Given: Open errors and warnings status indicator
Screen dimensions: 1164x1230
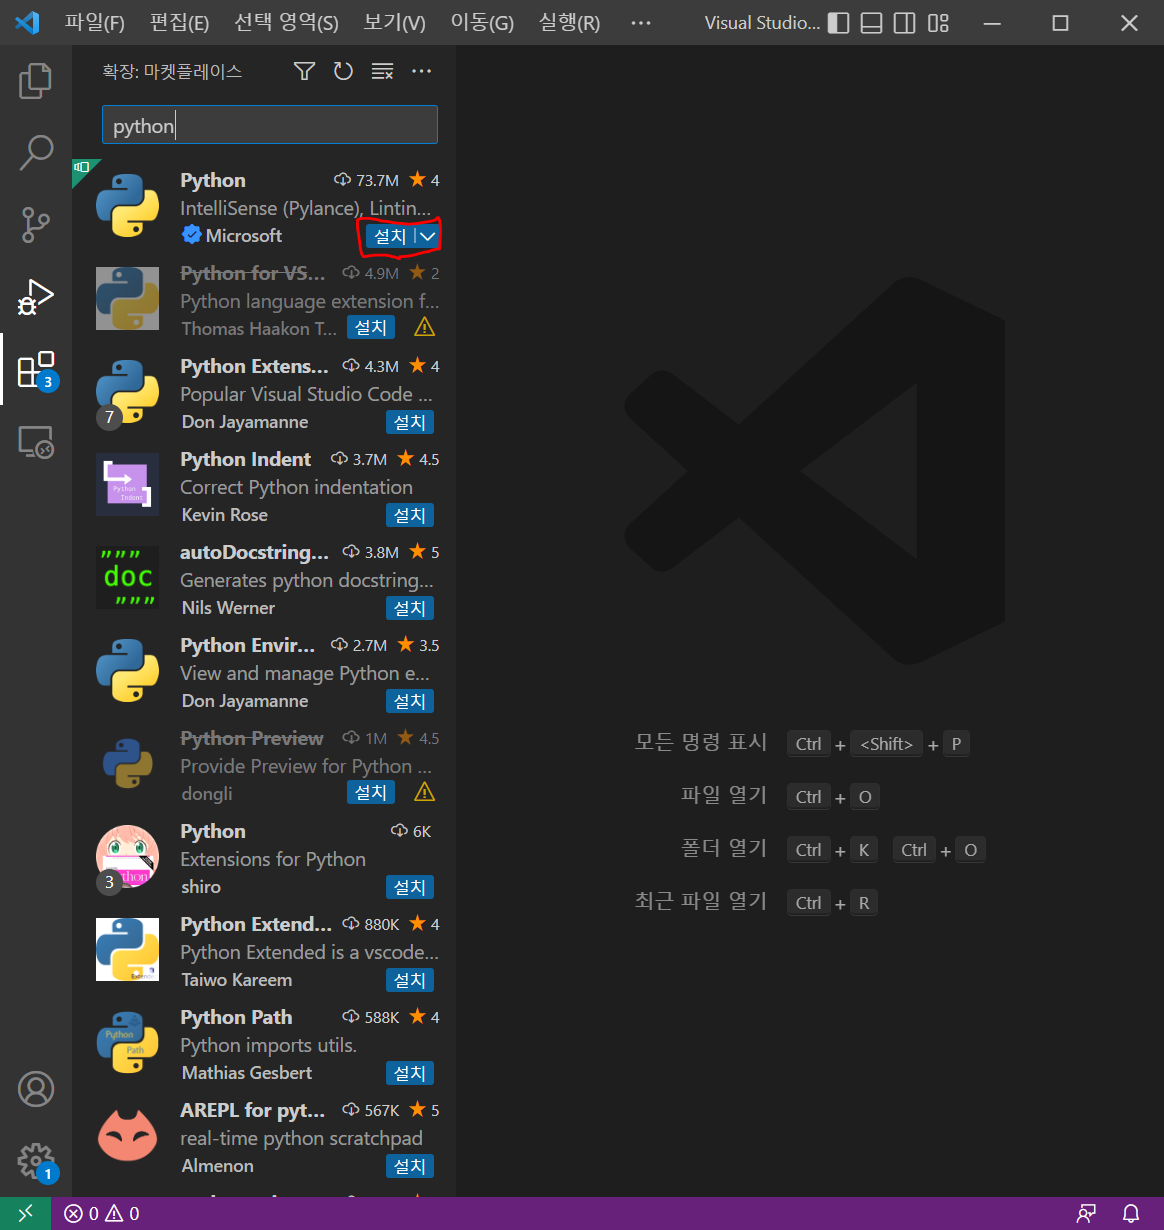Looking at the screenshot, I should tap(102, 1214).
